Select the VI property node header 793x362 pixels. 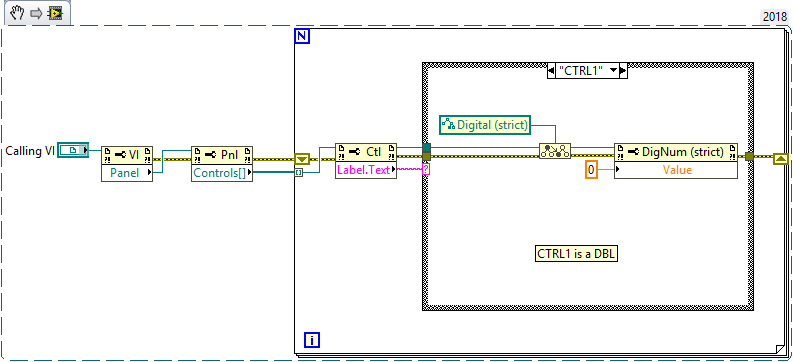tap(127, 153)
